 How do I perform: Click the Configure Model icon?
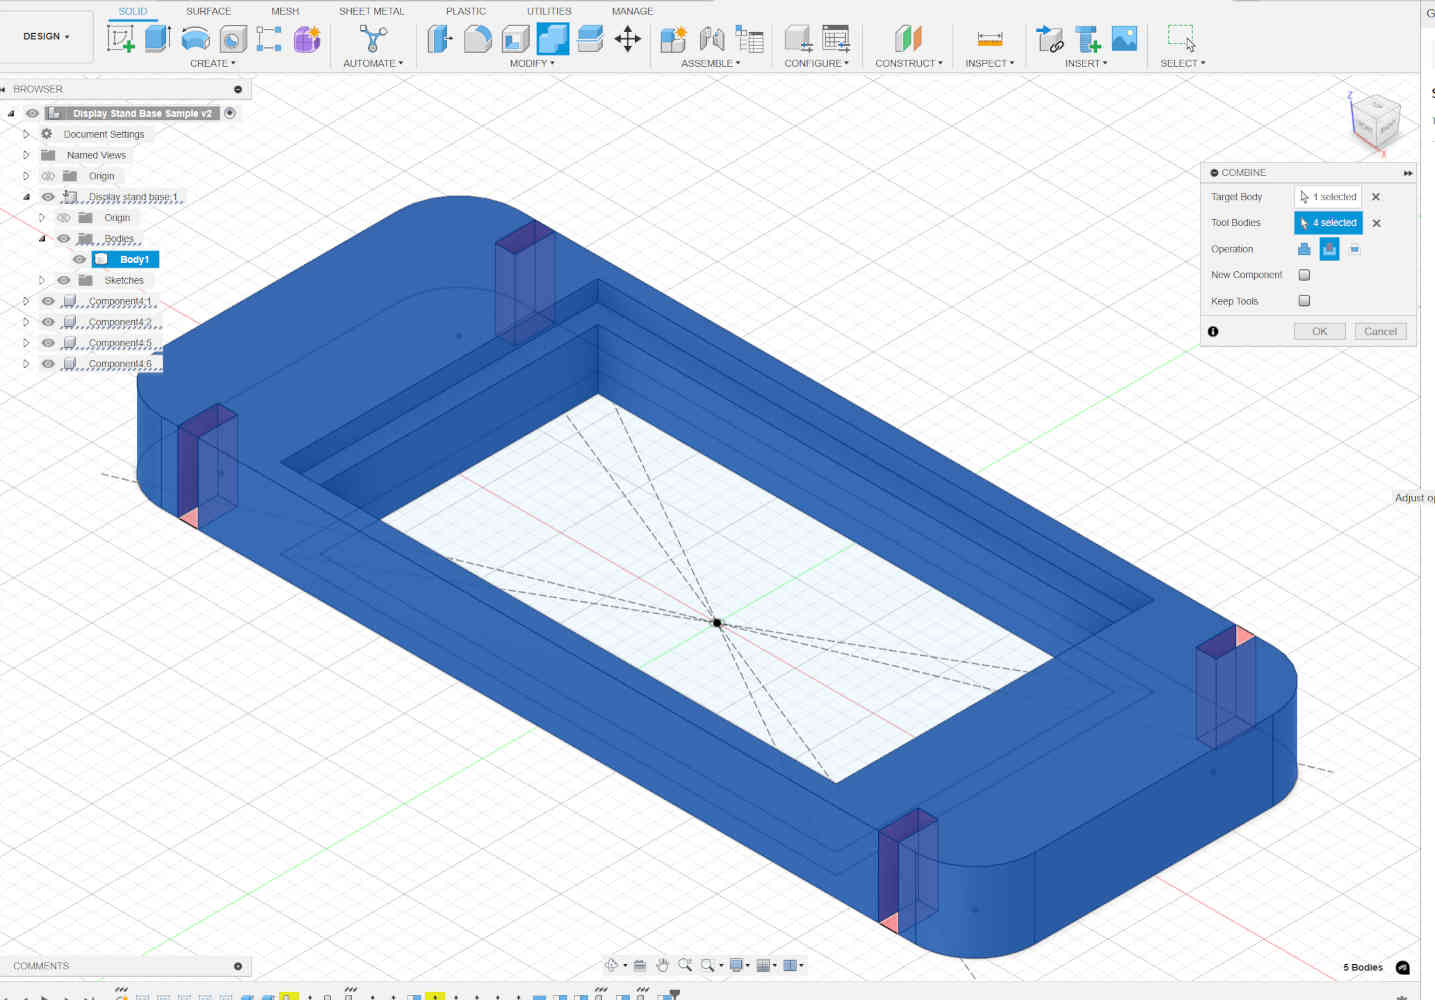pyautogui.click(x=798, y=39)
